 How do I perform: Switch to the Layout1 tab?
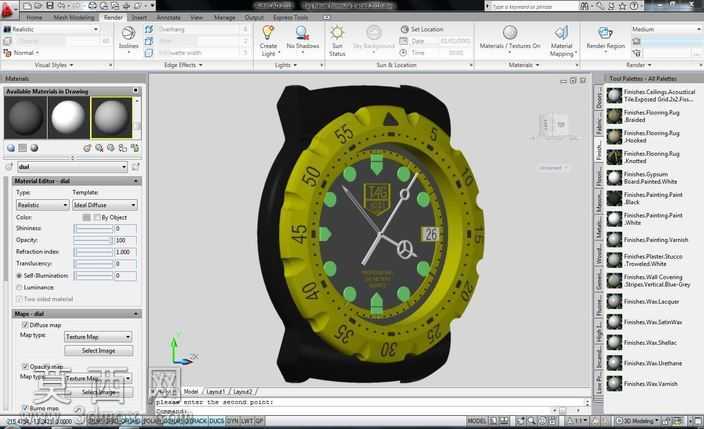(x=216, y=392)
